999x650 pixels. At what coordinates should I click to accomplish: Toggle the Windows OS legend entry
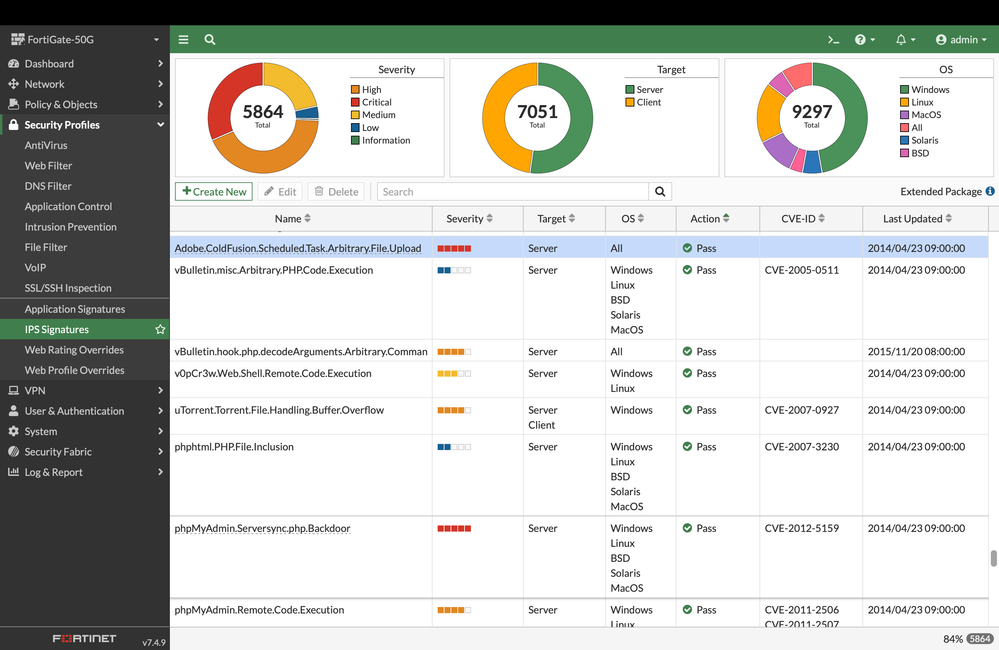(929, 90)
